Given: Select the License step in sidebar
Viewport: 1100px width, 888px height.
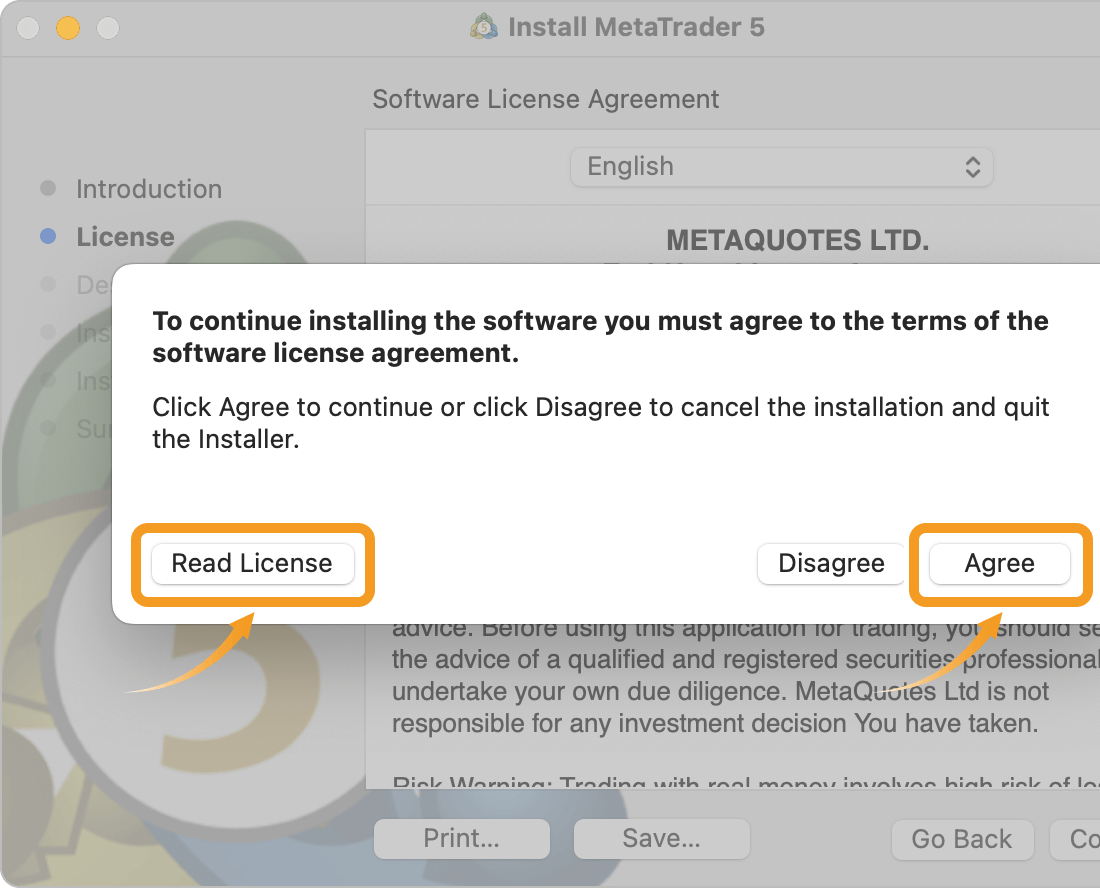Looking at the screenshot, I should [x=125, y=237].
